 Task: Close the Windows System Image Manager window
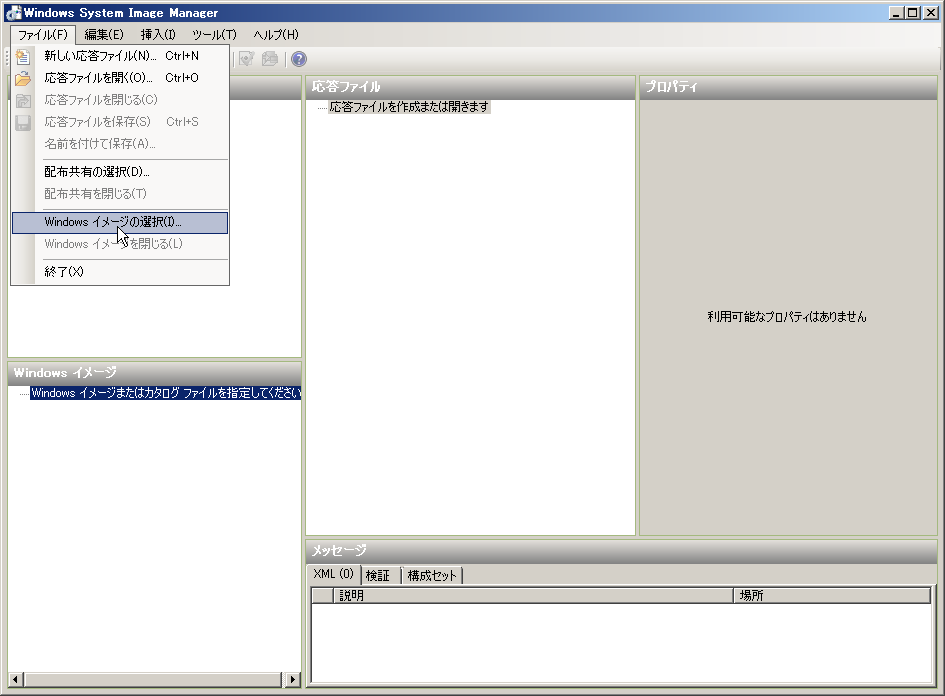[931, 13]
